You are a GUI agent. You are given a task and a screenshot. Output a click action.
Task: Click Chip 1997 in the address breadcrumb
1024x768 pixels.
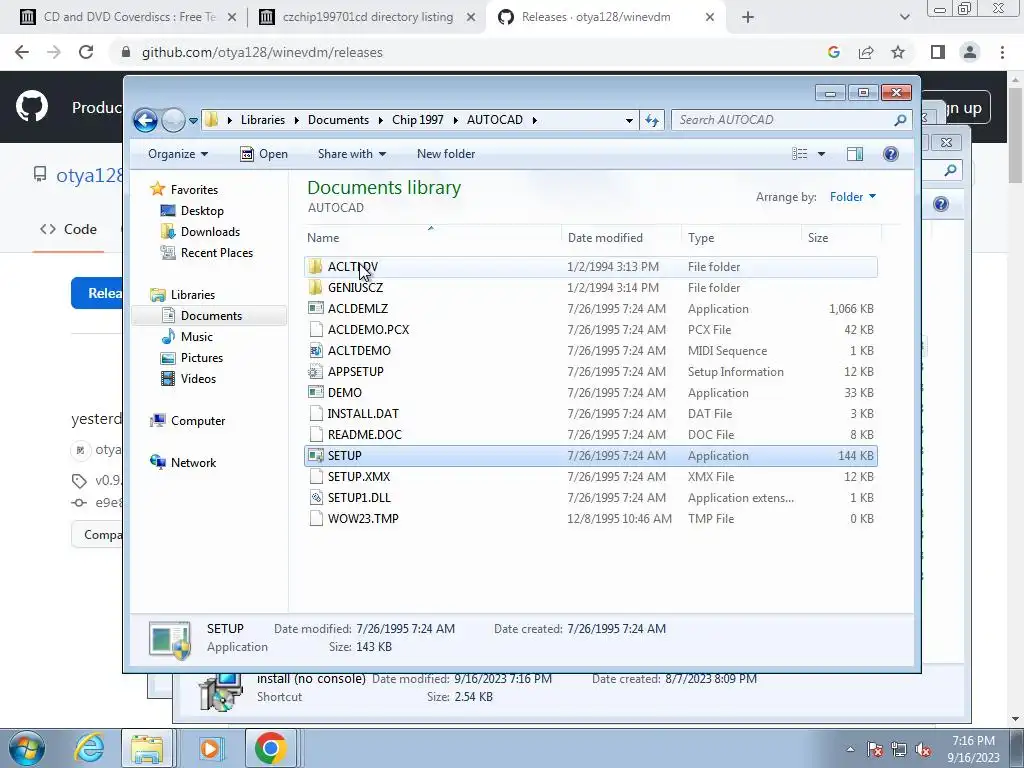tap(417, 120)
